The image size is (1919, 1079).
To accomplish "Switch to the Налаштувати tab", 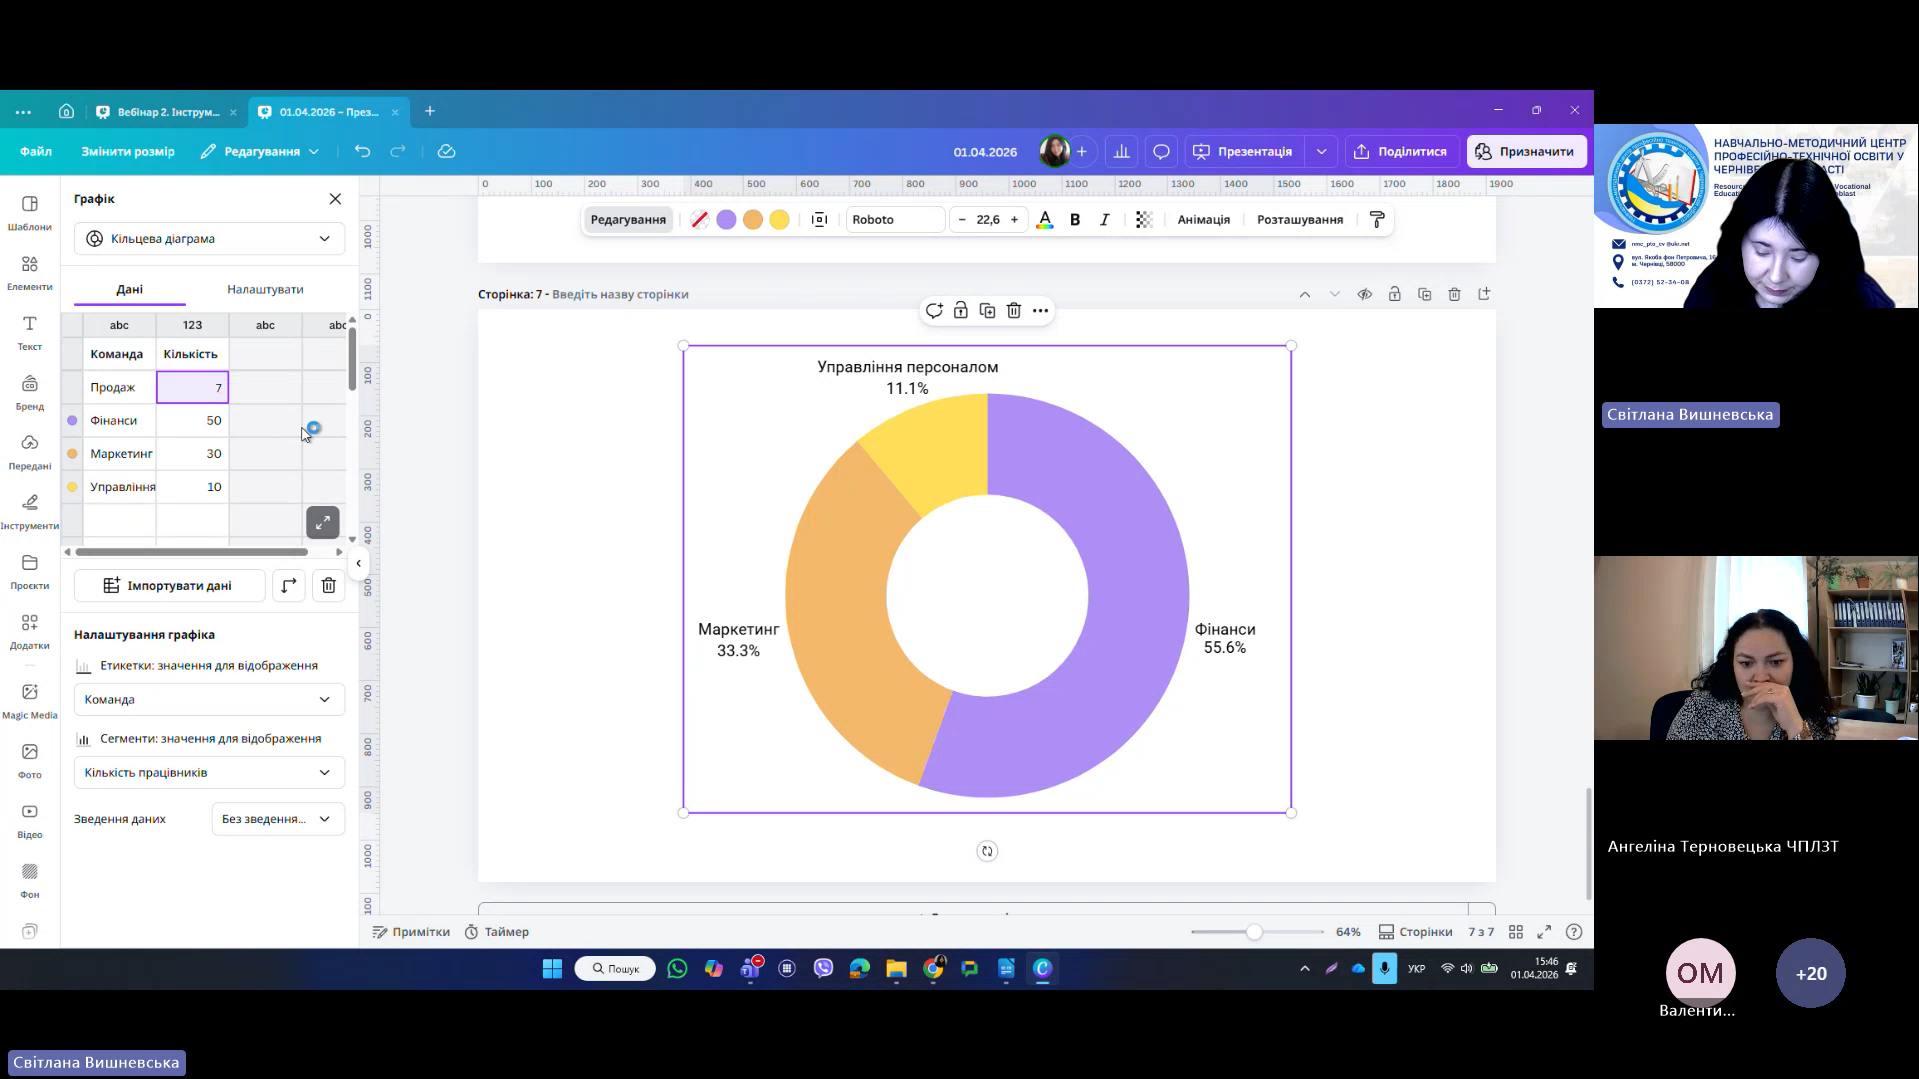I will coord(265,289).
